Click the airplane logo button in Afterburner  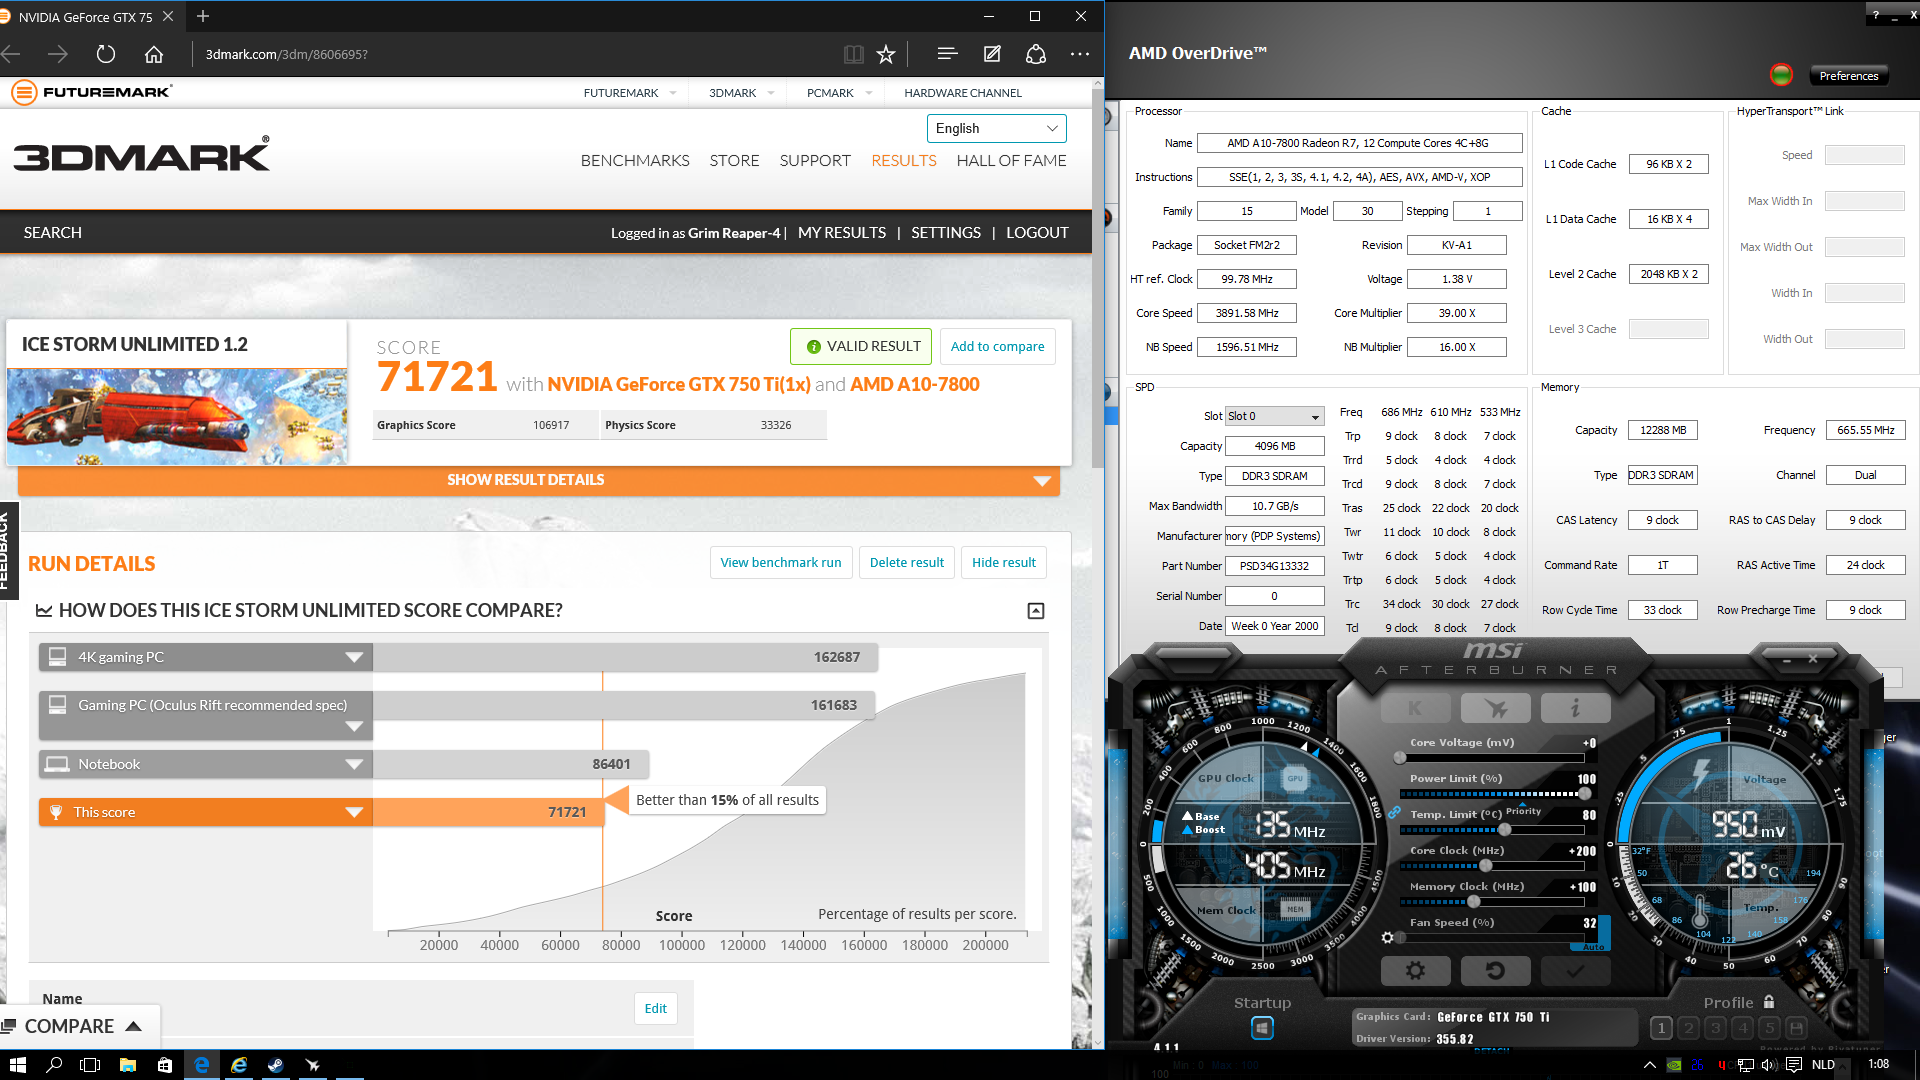coord(1496,708)
